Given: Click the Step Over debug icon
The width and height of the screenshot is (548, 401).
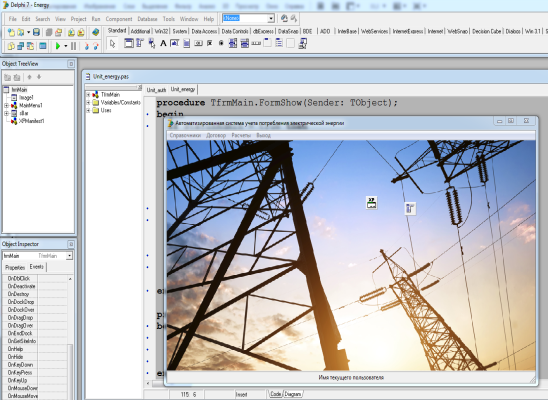Looking at the screenshot, I should click(96, 46).
